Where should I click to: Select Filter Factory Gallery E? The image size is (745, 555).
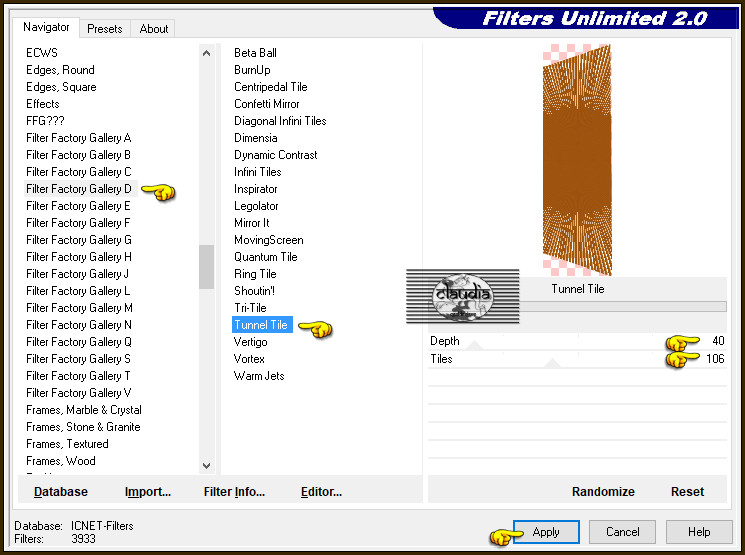[78, 206]
